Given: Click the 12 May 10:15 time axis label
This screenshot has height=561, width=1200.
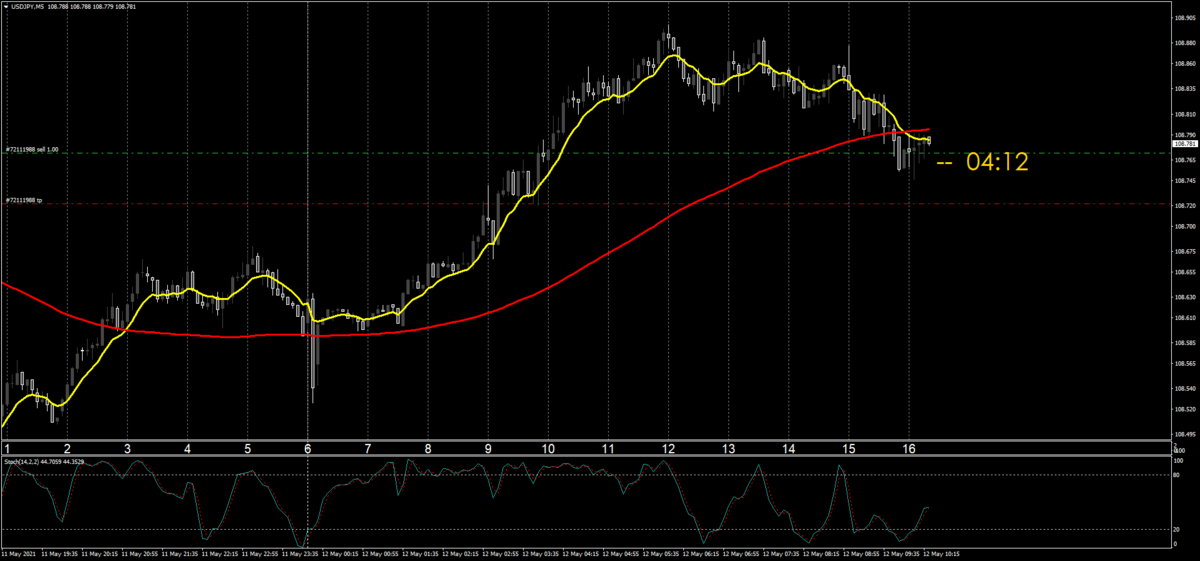Looking at the screenshot, I should click(x=941, y=554).
